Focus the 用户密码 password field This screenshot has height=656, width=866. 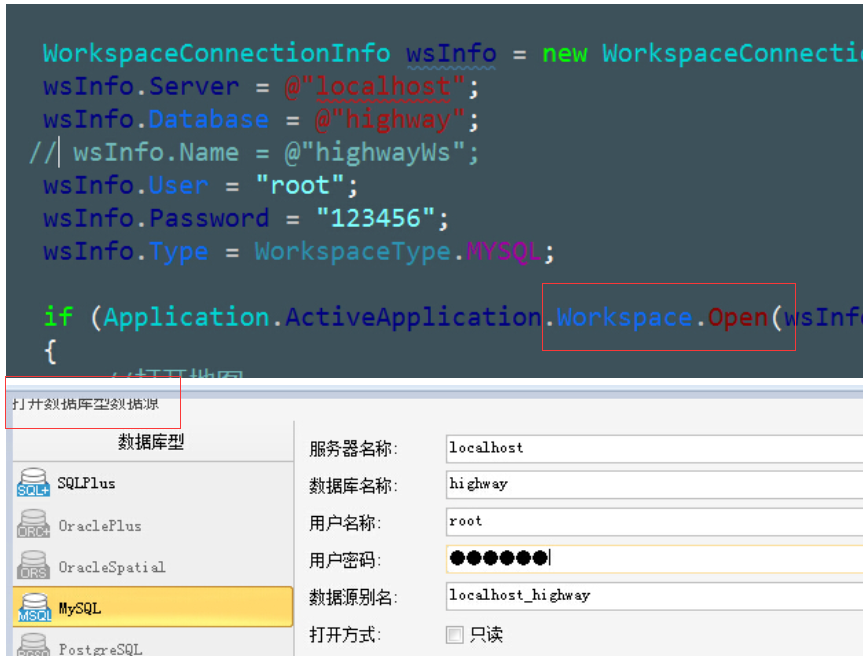(x=650, y=558)
